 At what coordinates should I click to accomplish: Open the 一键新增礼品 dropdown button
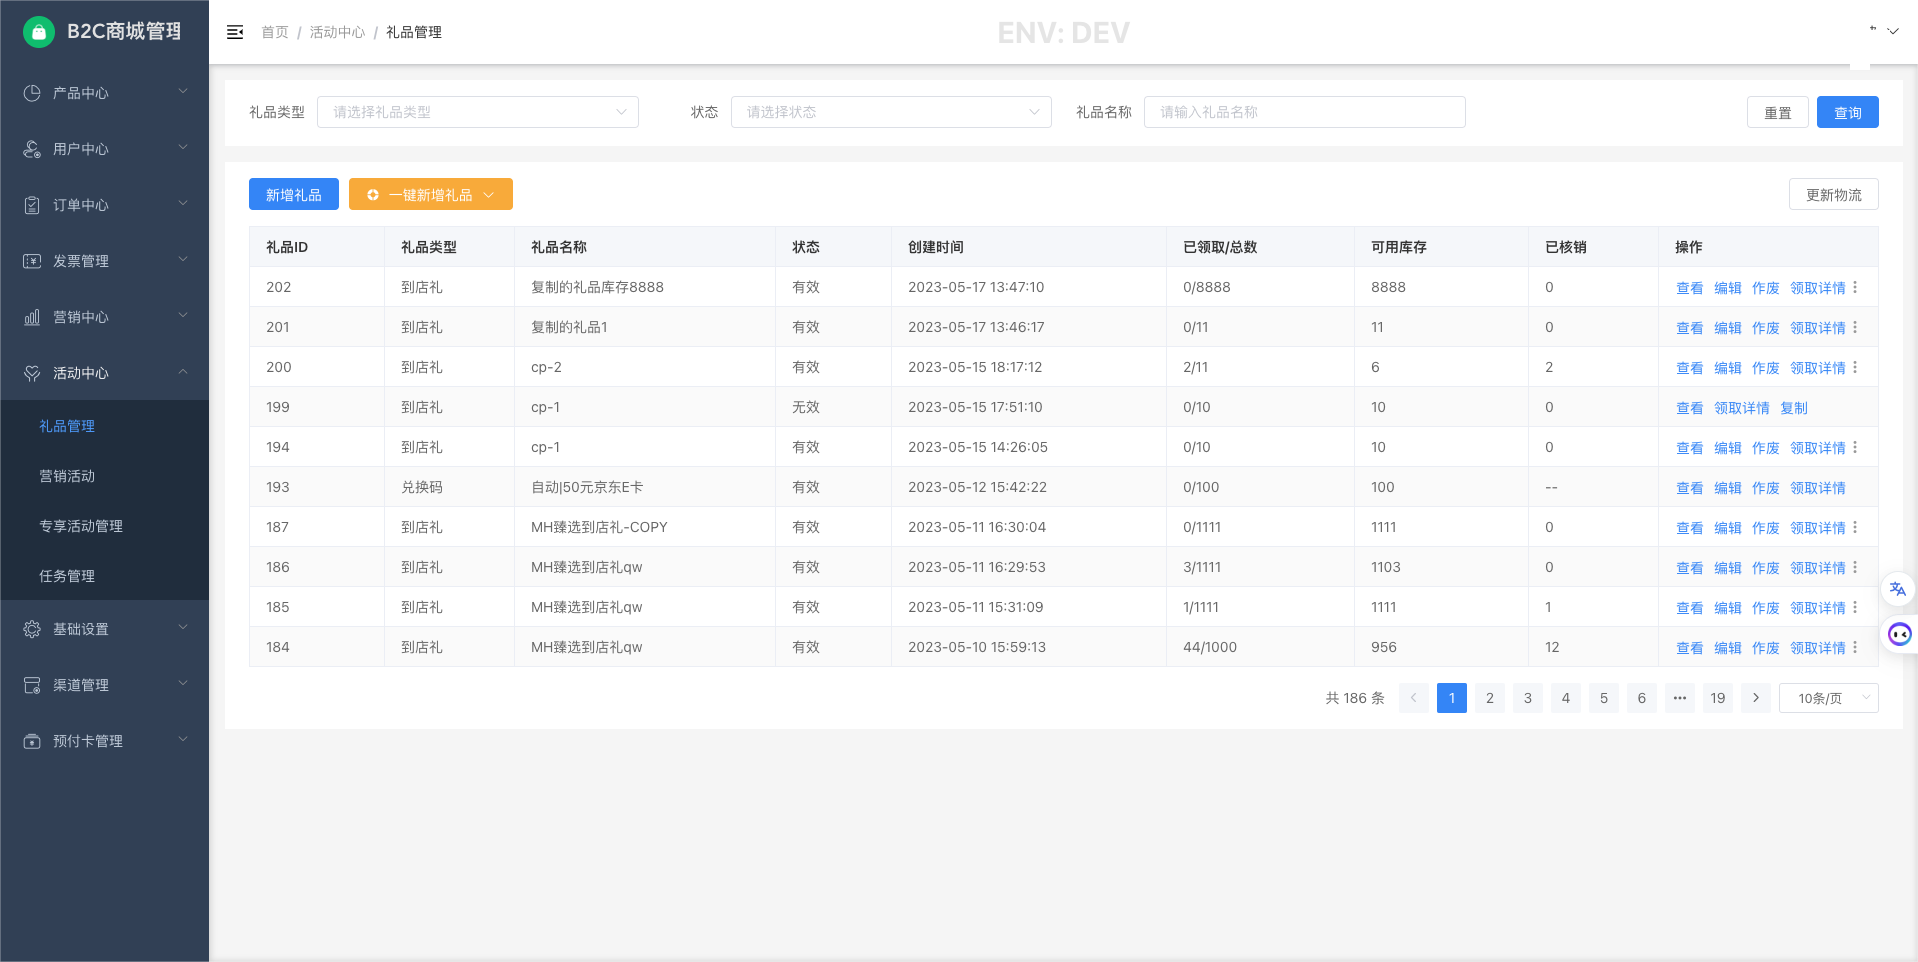[x=431, y=194]
